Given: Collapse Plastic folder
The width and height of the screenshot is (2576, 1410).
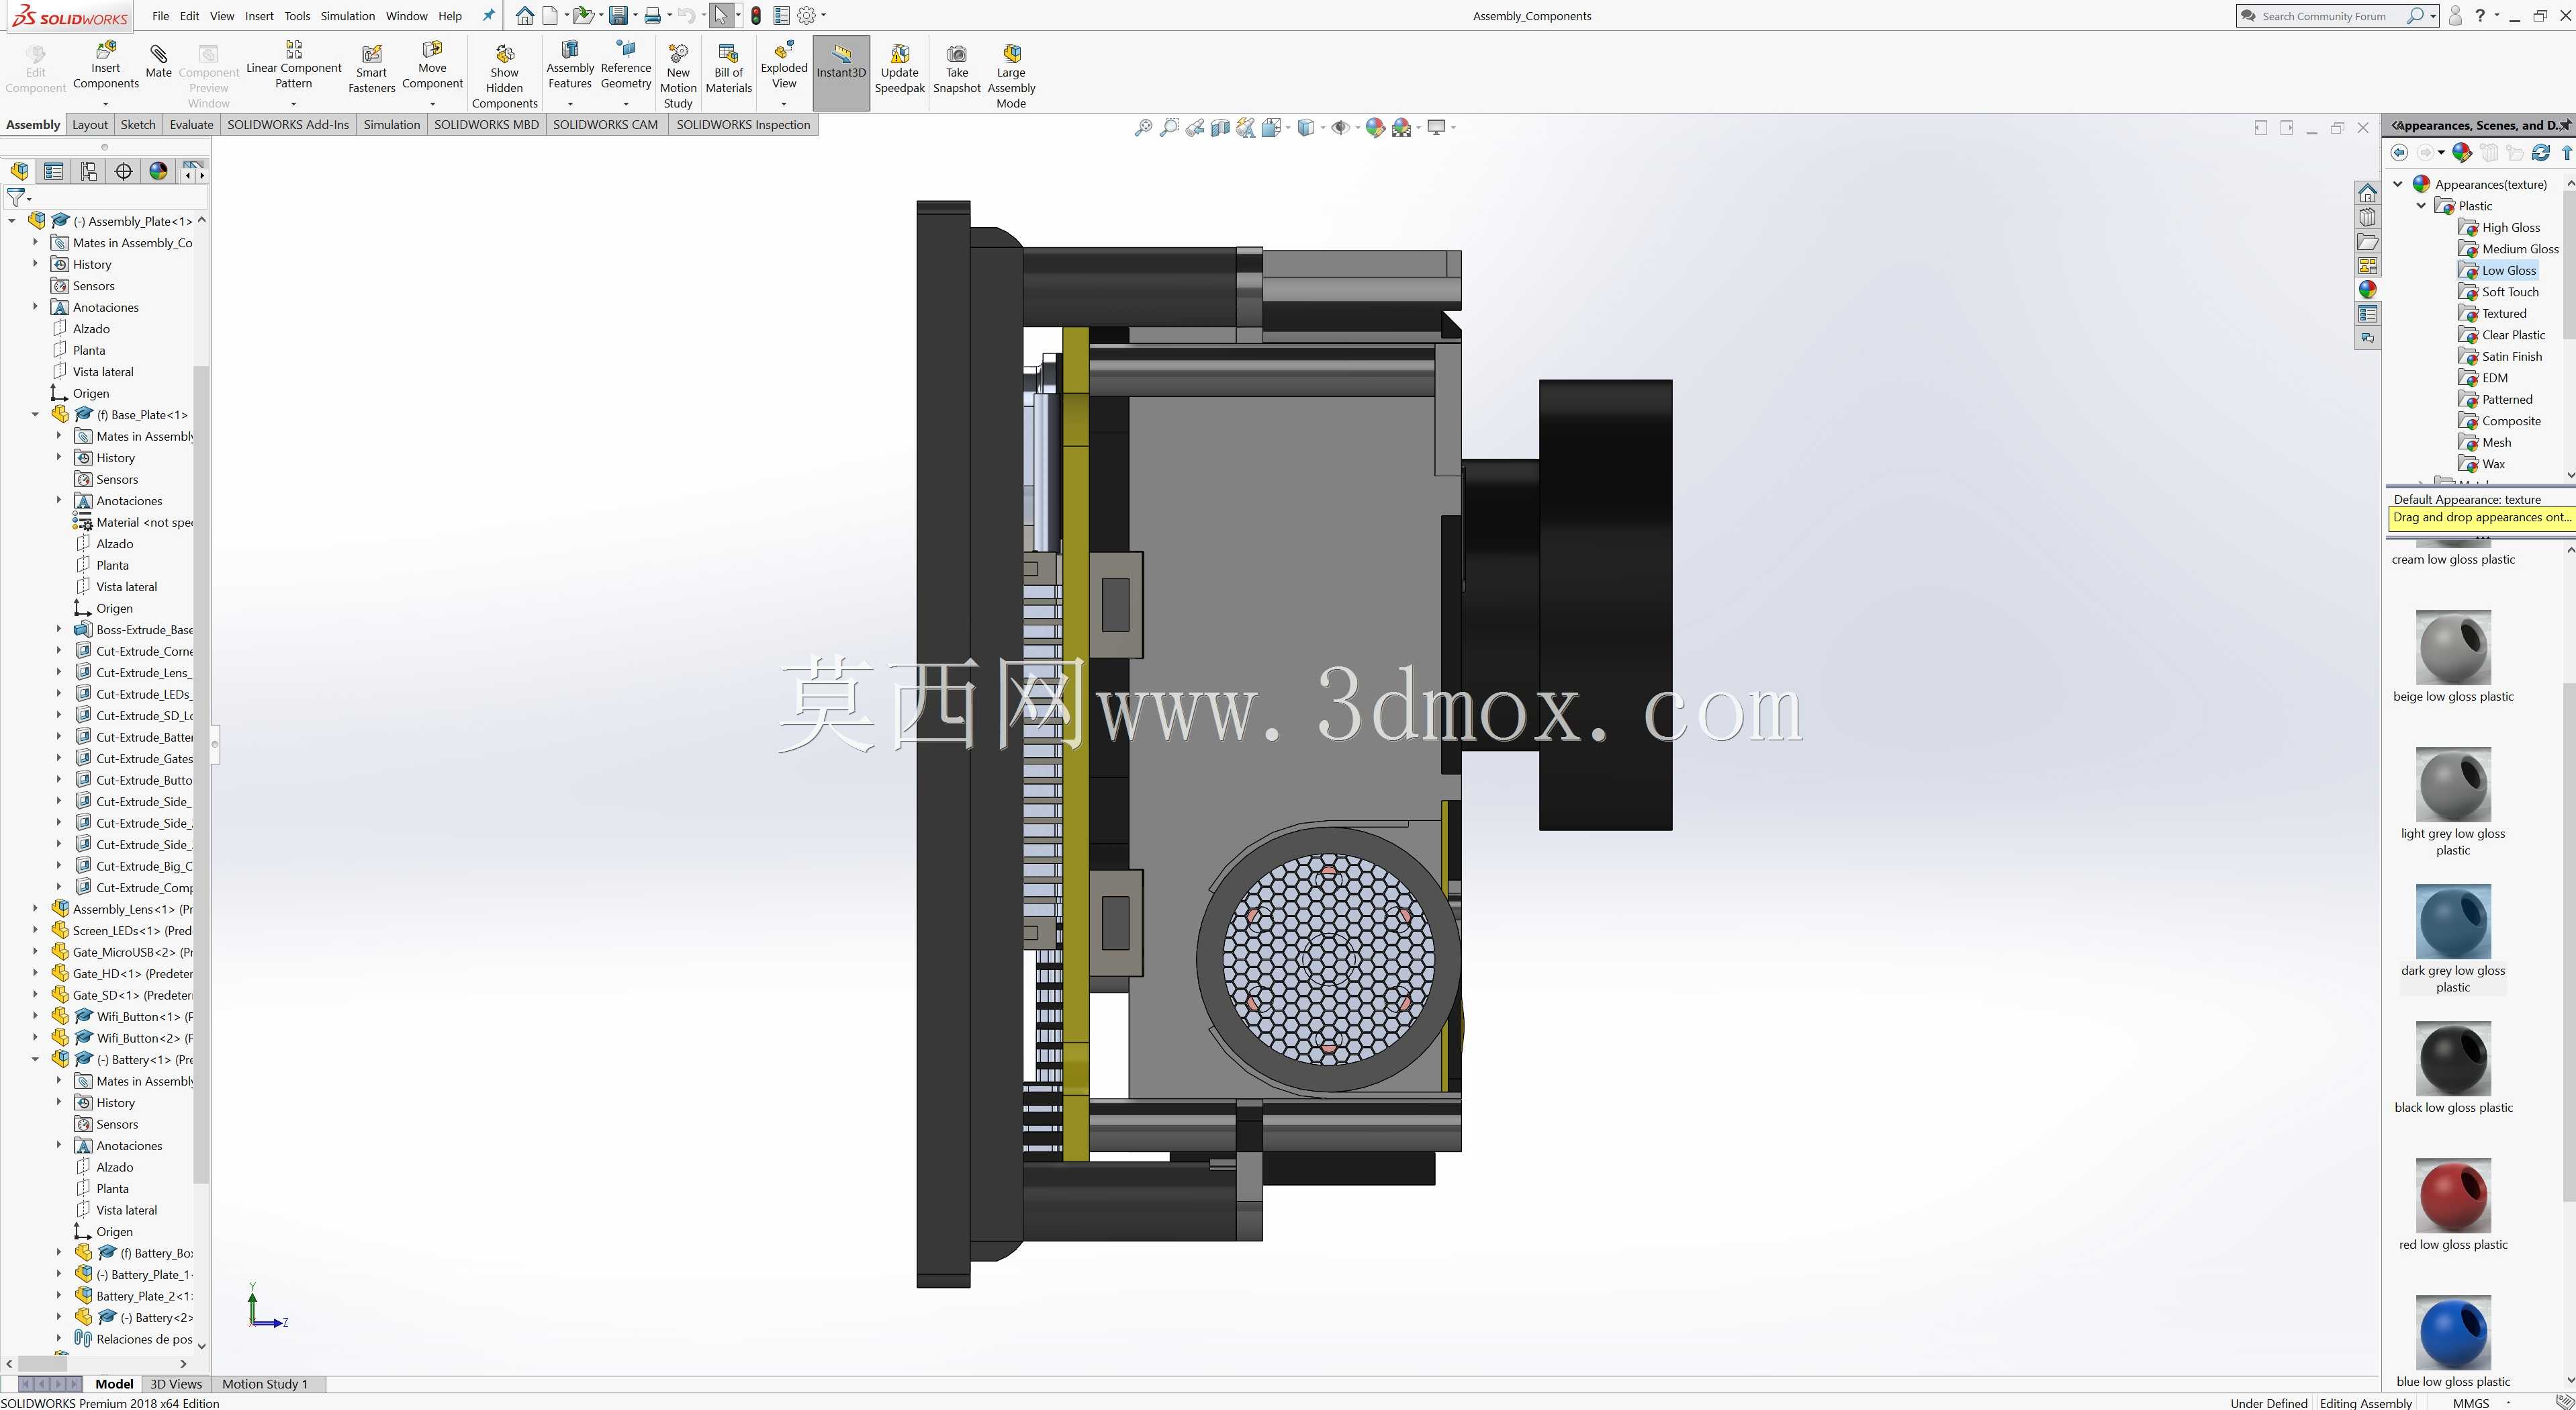Looking at the screenshot, I should click(2421, 205).
